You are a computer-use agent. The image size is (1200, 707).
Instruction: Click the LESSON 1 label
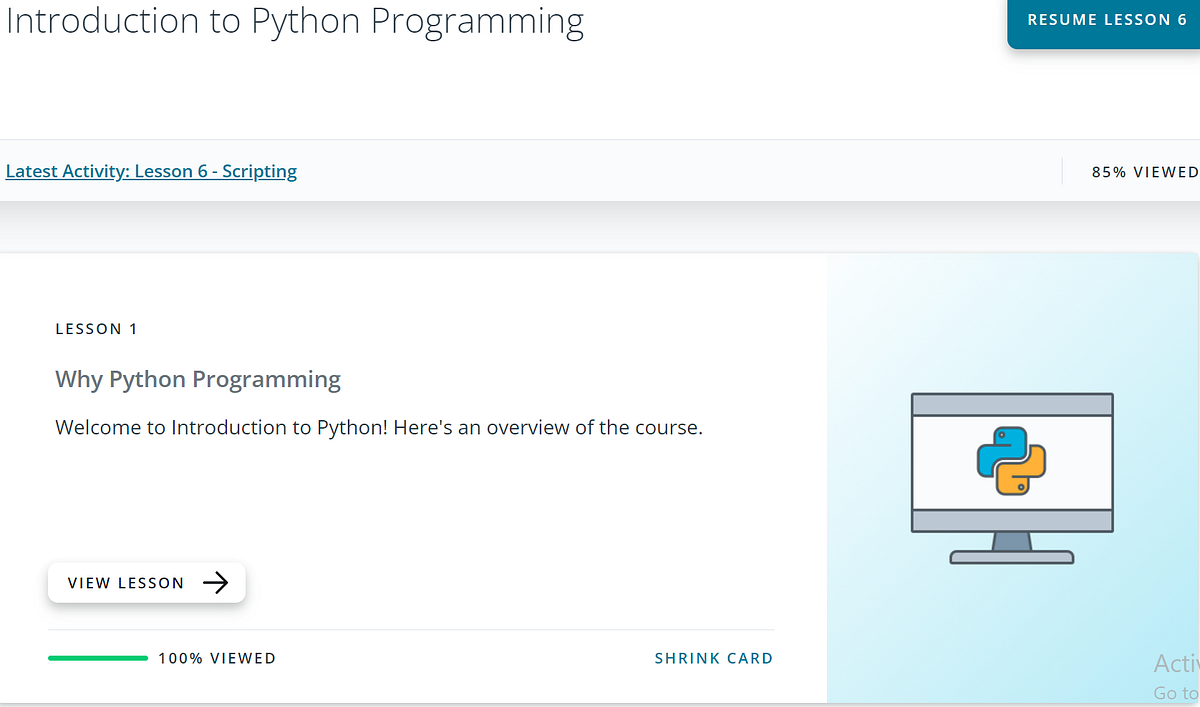[x=96, y=329]
